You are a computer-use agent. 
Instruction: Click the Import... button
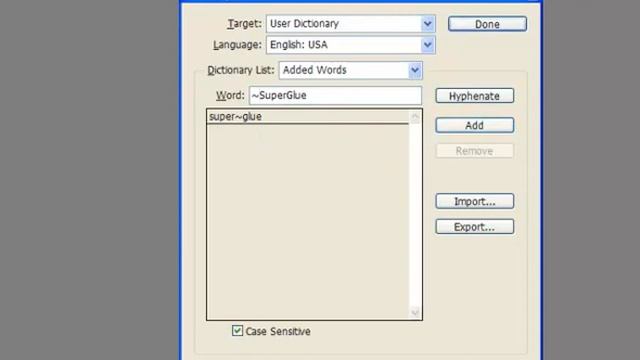point(474,201)
